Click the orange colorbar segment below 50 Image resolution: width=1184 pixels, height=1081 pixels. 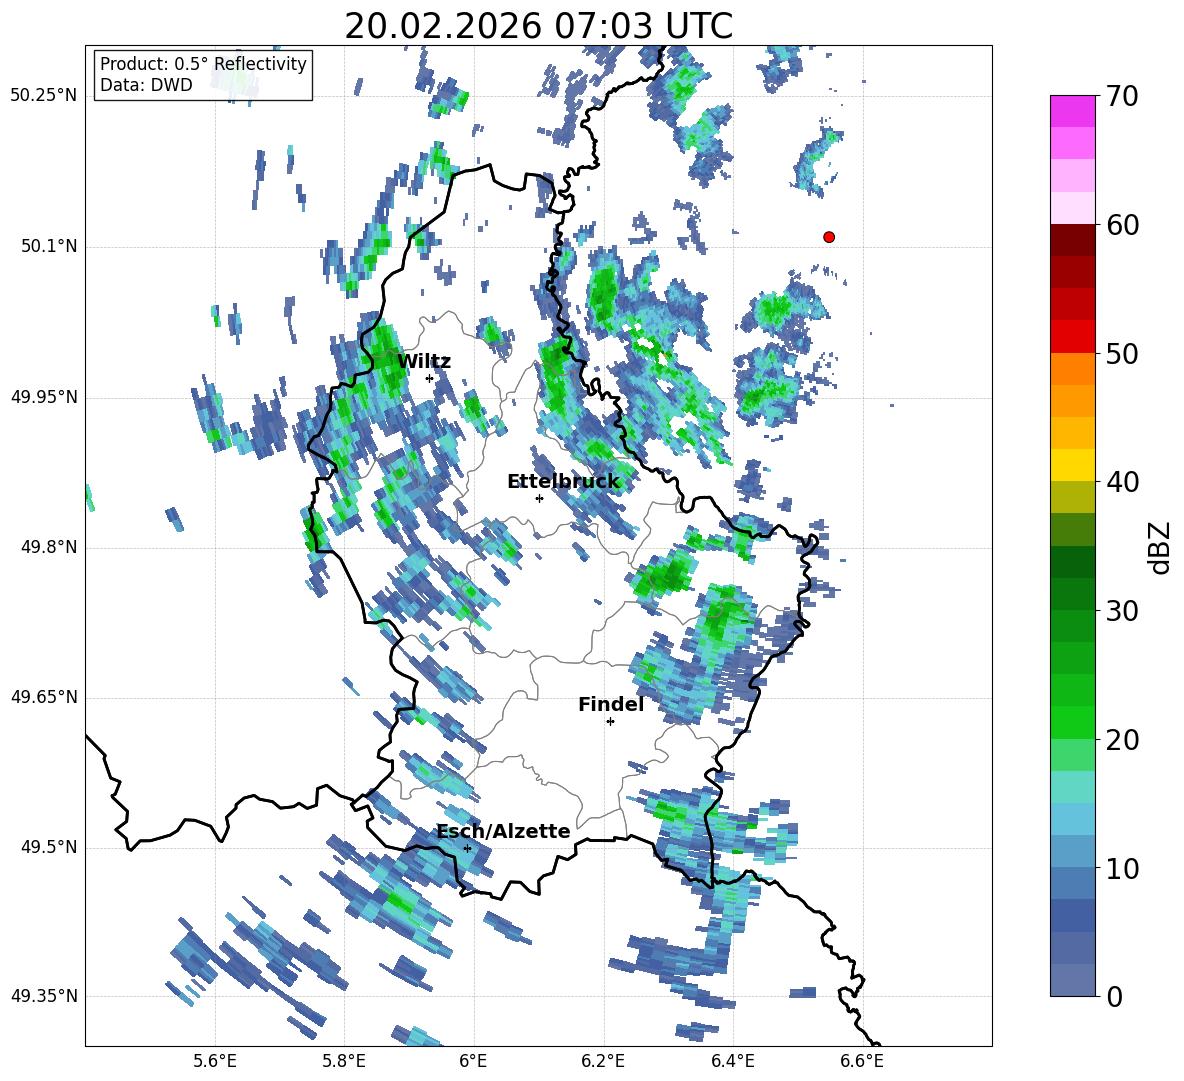(x=1072, y=369)
